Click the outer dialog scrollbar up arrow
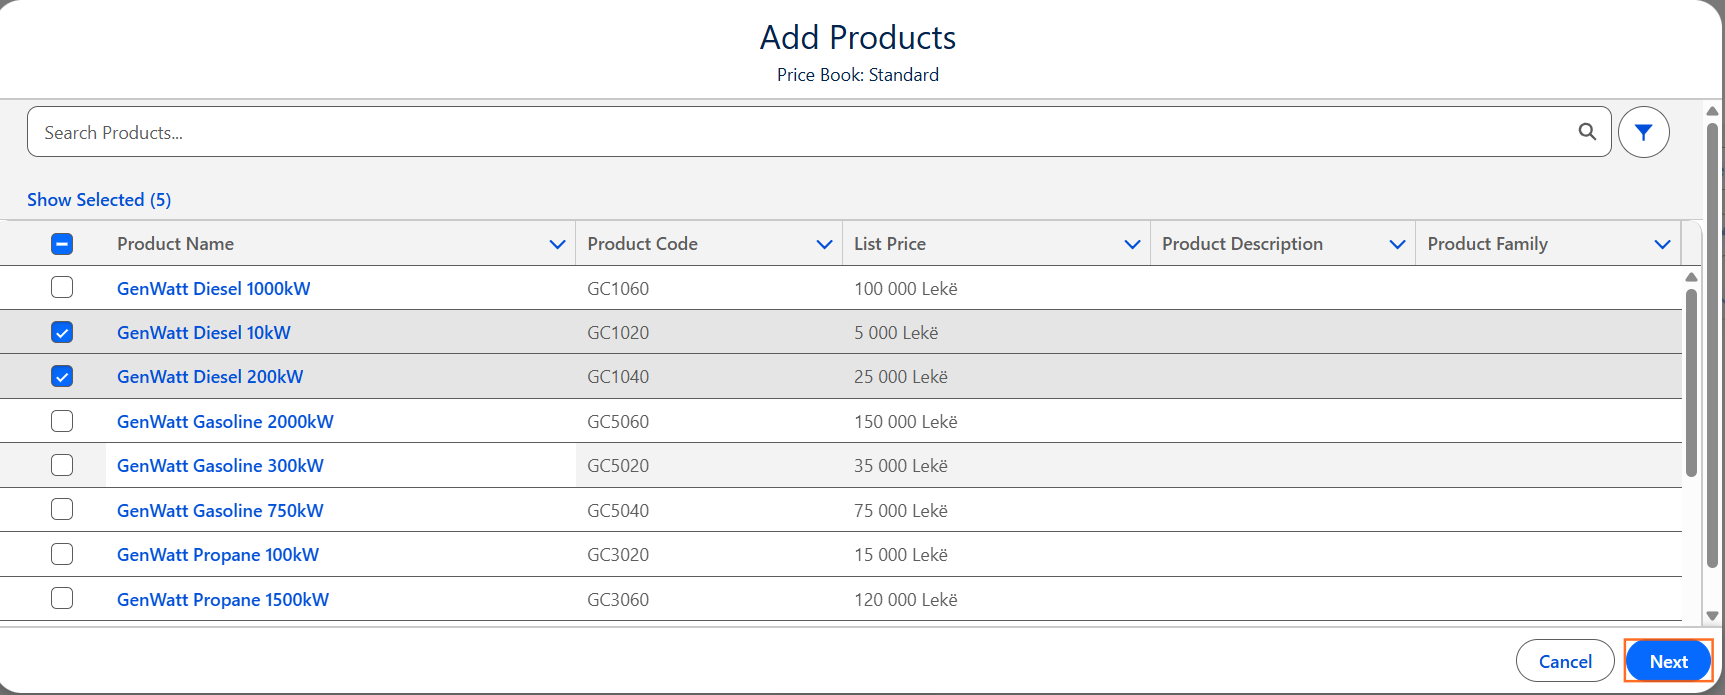The height and width of the screenshot is (695, 1725). tap(1712, 111)
